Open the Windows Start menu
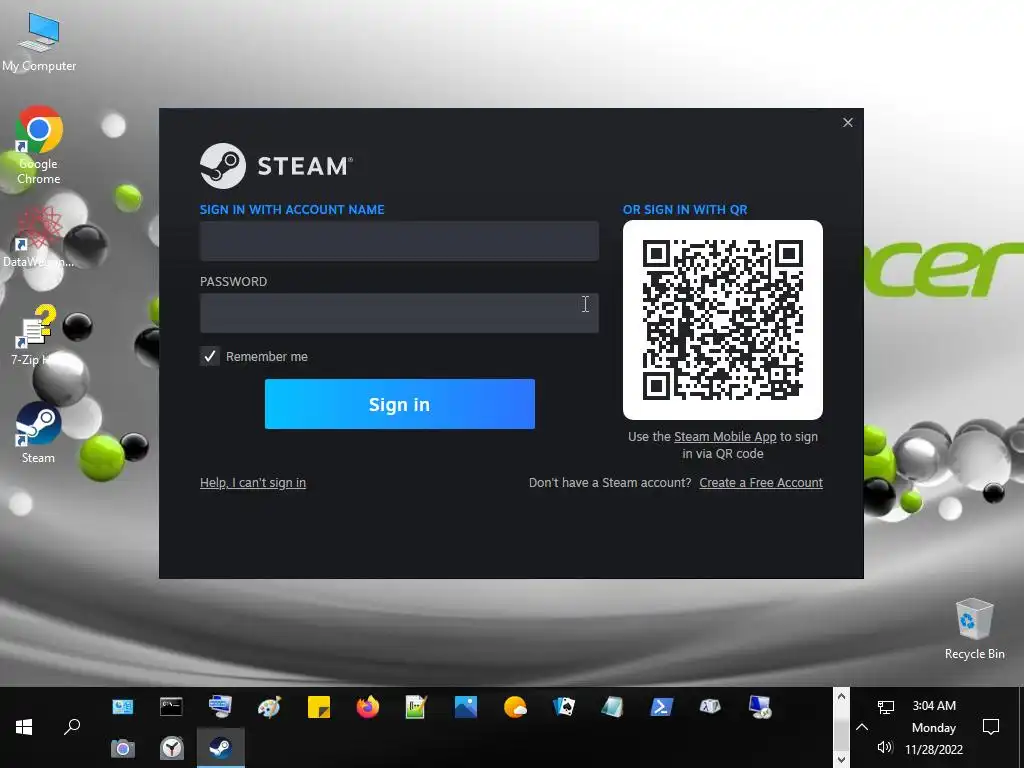 (24, 727)
